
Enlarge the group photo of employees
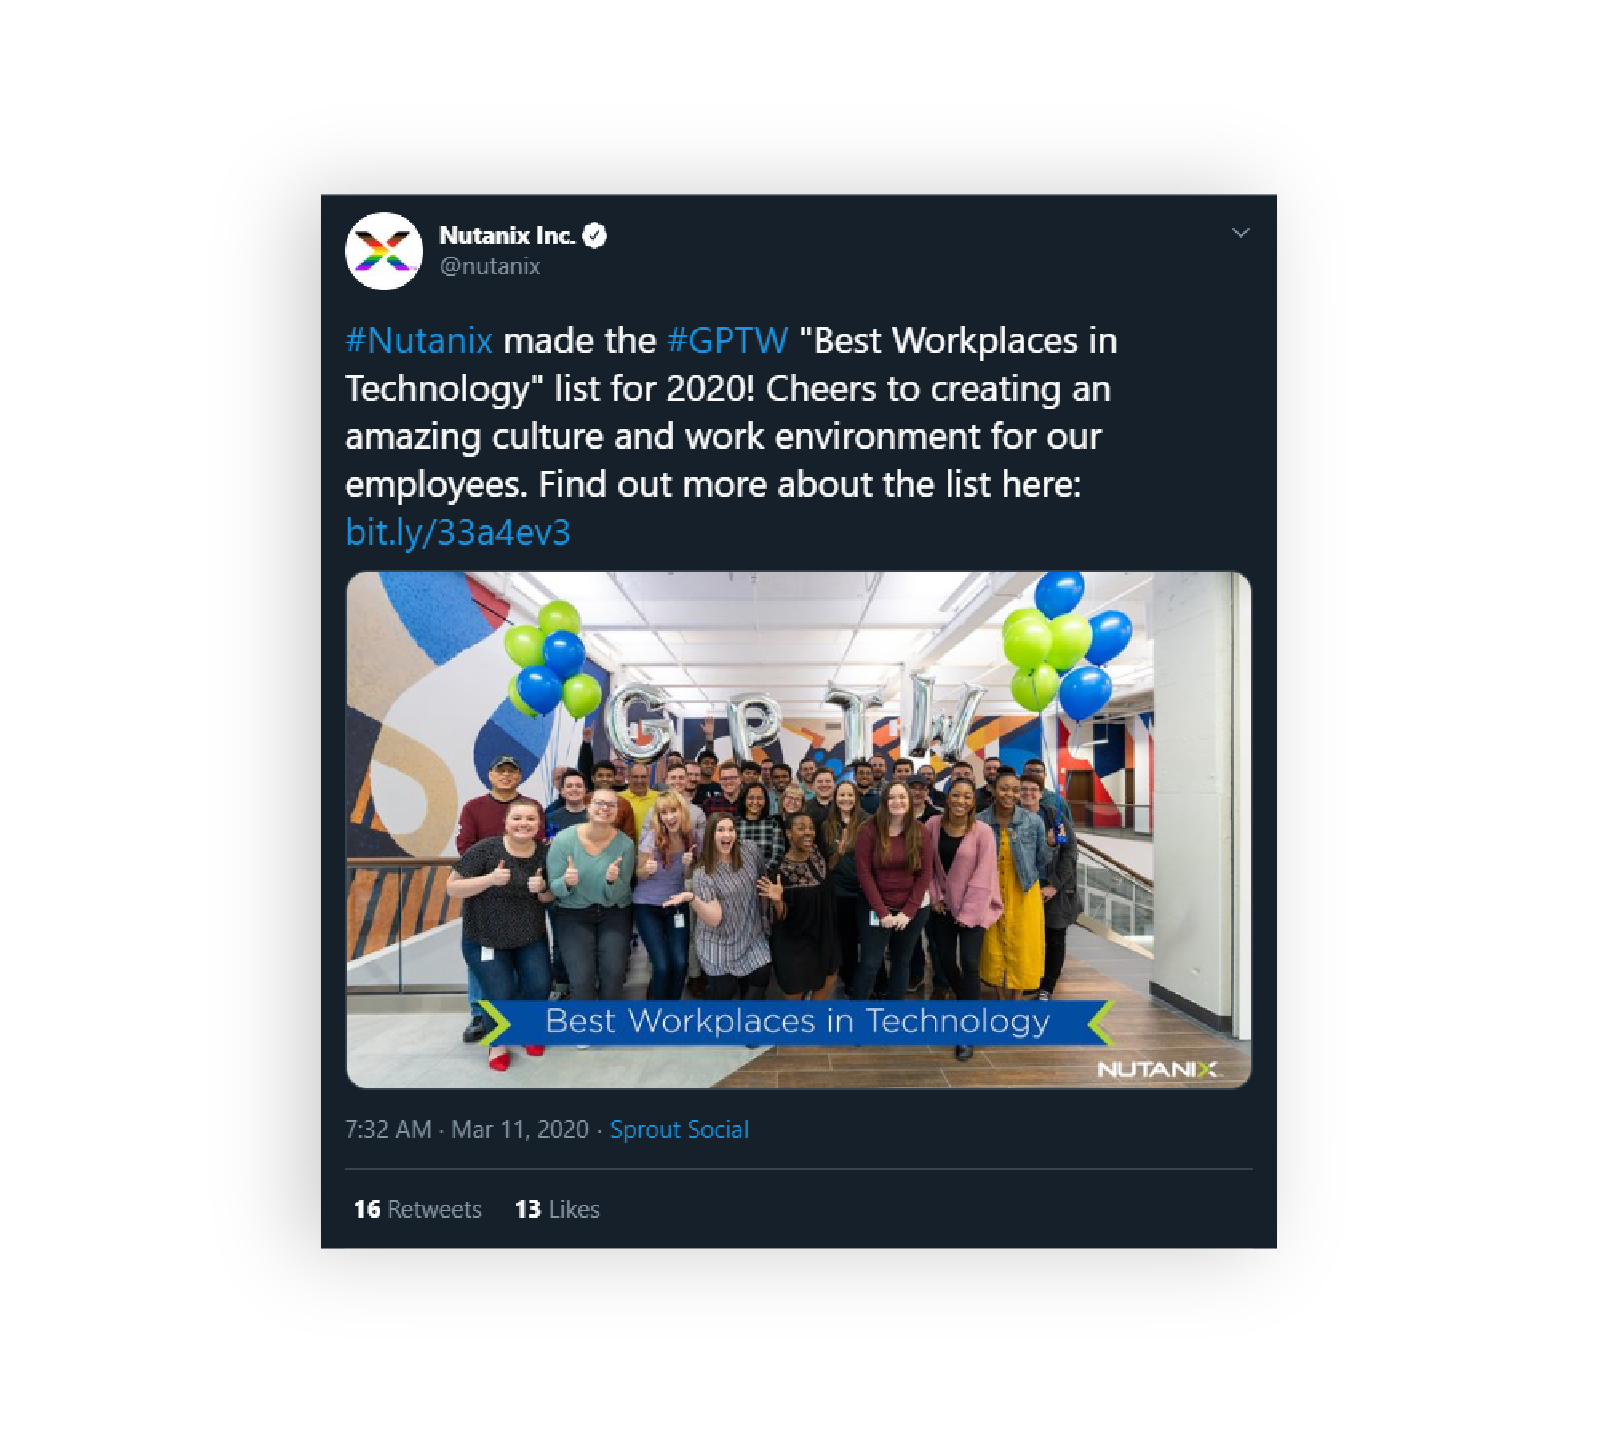[798, 829]
